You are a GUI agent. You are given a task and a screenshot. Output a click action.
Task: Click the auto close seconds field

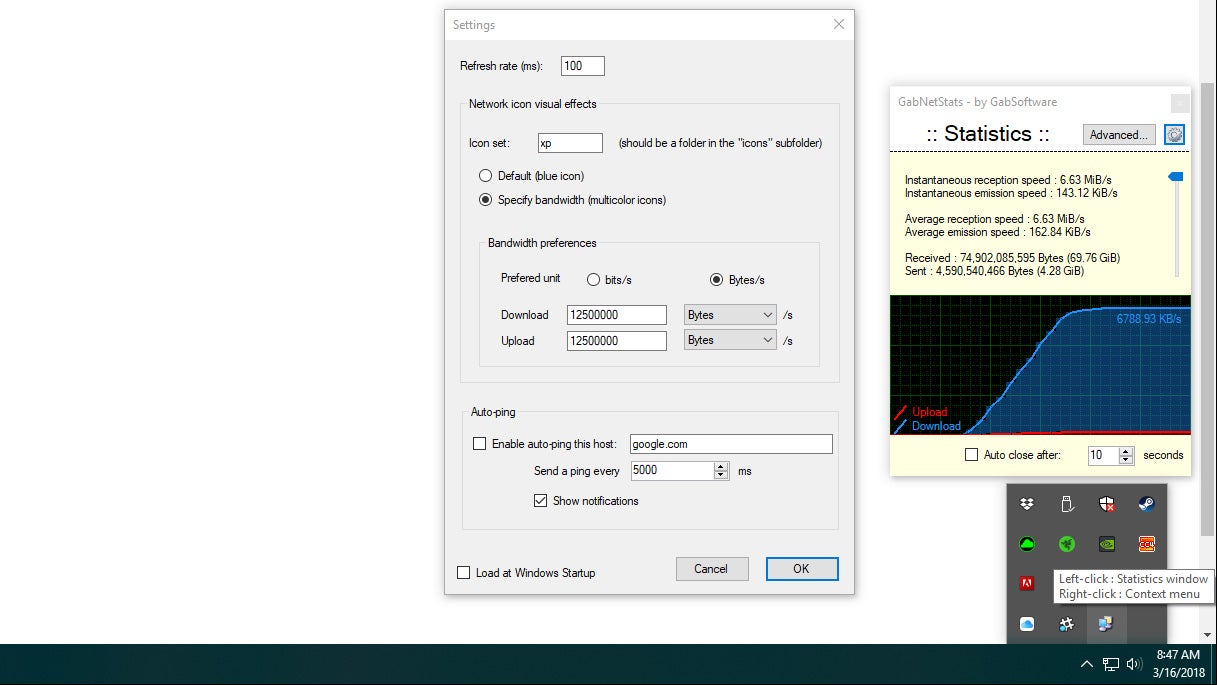tap(1104, 455)
